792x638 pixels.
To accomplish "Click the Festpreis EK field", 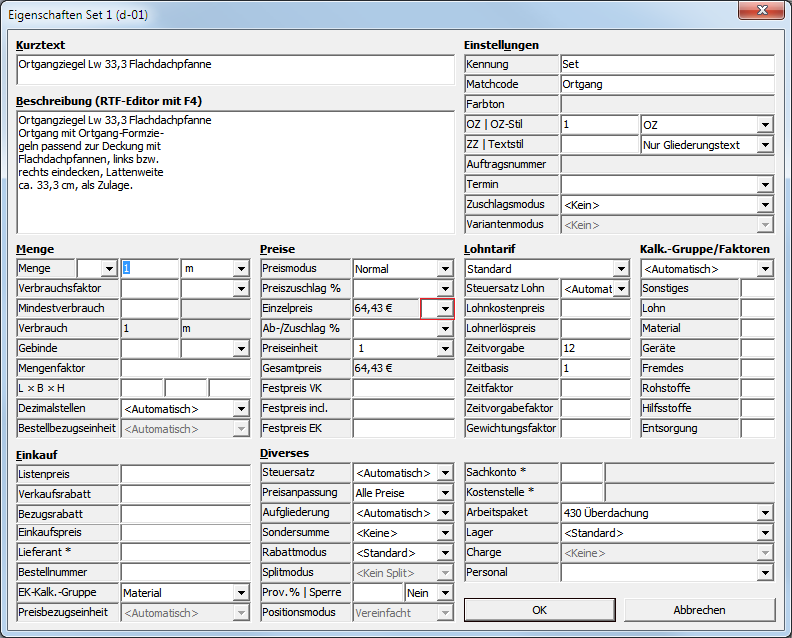I will pyautogui.click(x=403, y=428).
